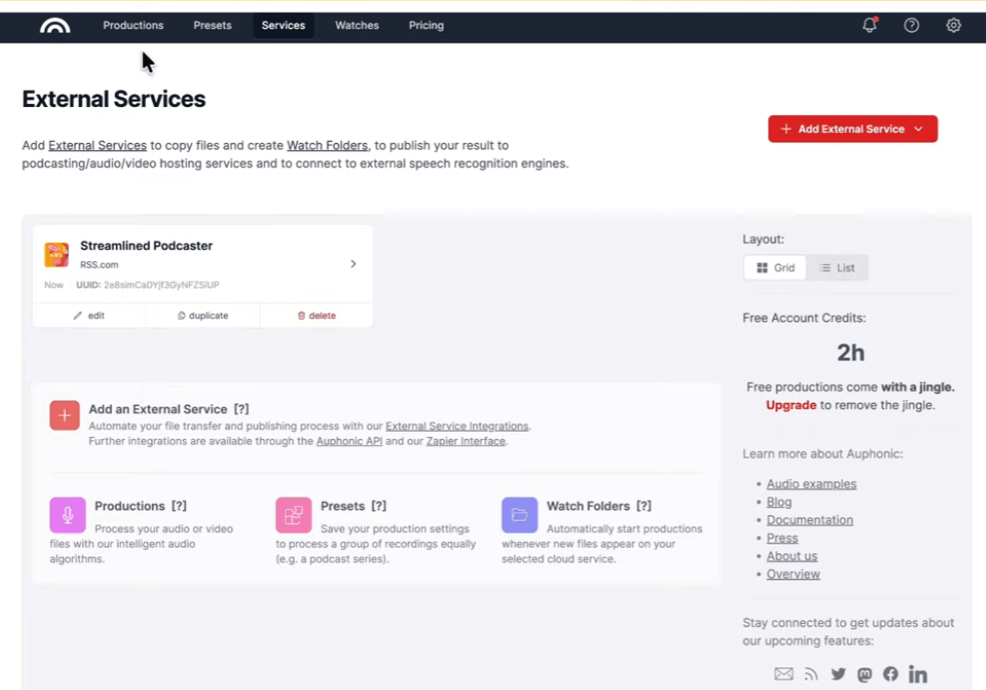This screenshot has width=986, height=690.
Task: Follow the Upgrade link
Action: point(791,405)
